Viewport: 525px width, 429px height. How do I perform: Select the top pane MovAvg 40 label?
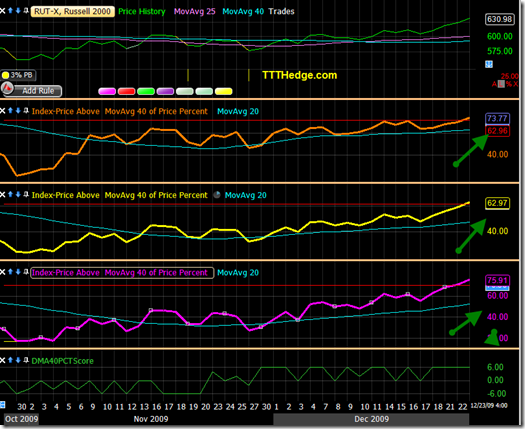point(243,11)
